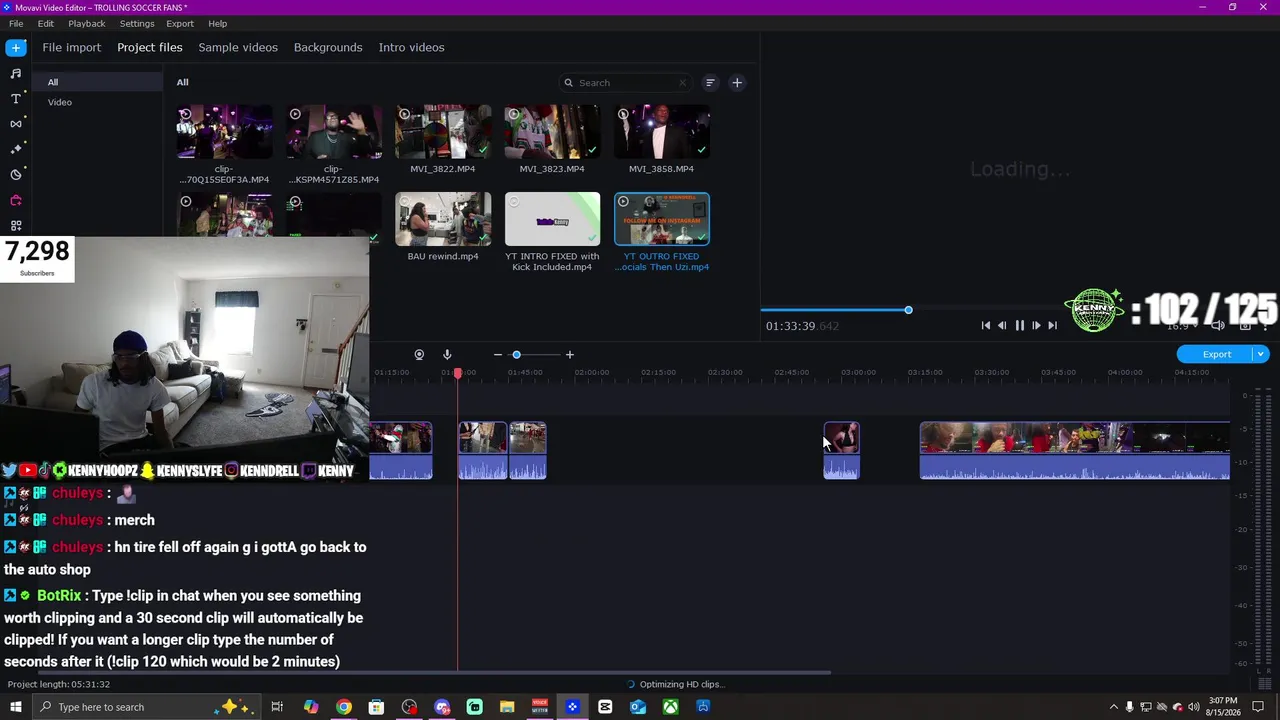Viewport: 1280px width, 720px height.
Task: Click the blue Export button
Action: coord(1216,354)
